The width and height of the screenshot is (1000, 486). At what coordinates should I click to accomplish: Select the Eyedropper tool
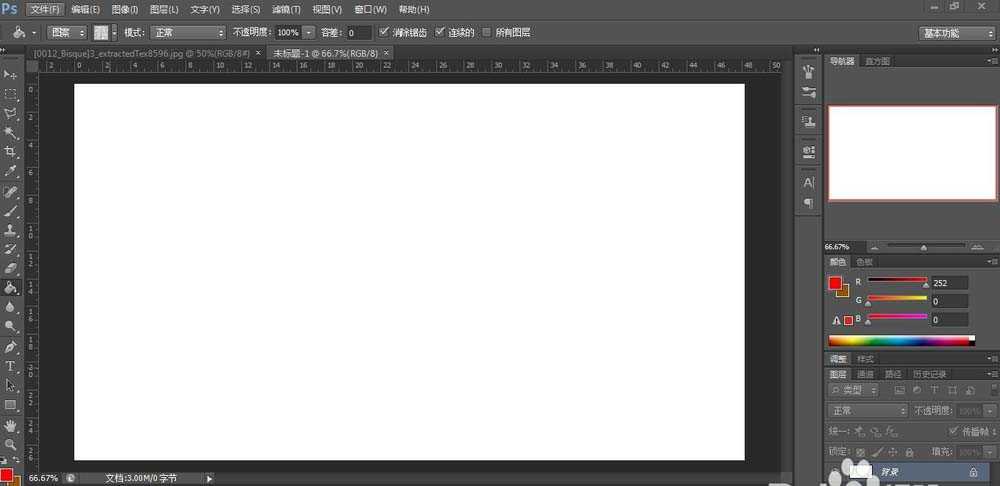coord(11,171)
